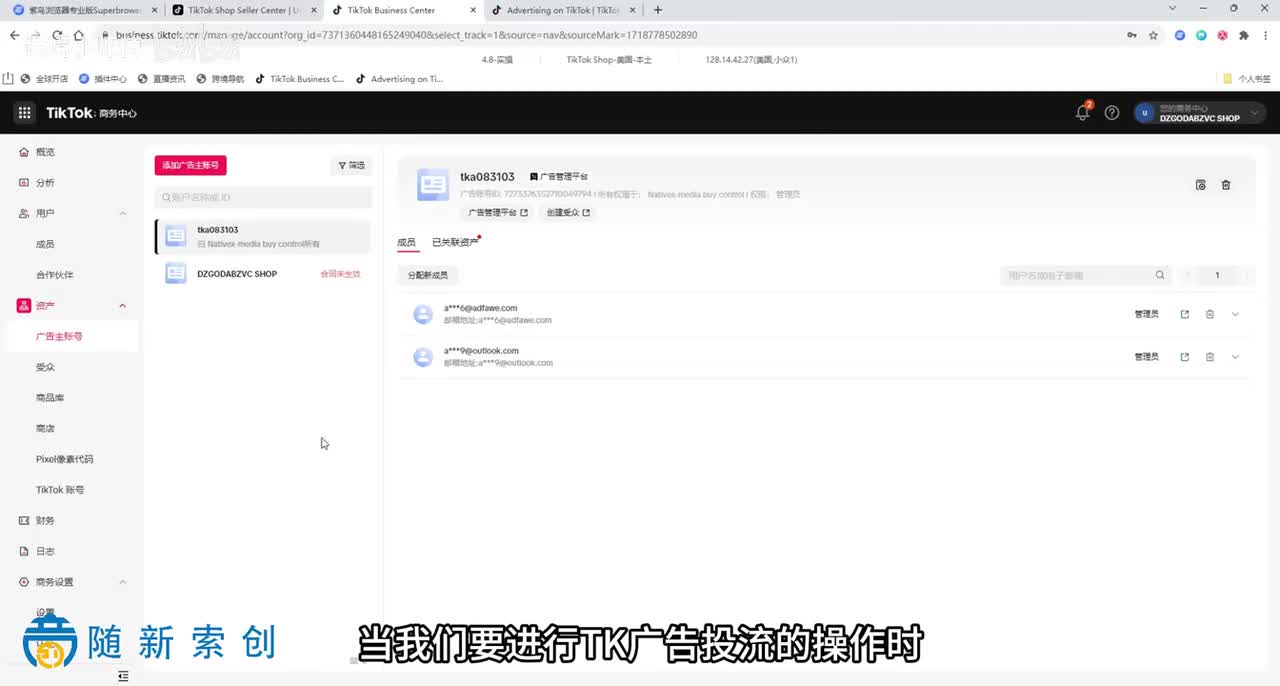Delete member a***9@outlook.com with trash icon
This screenshot has width=1280, height=686.
[1210, 357]
